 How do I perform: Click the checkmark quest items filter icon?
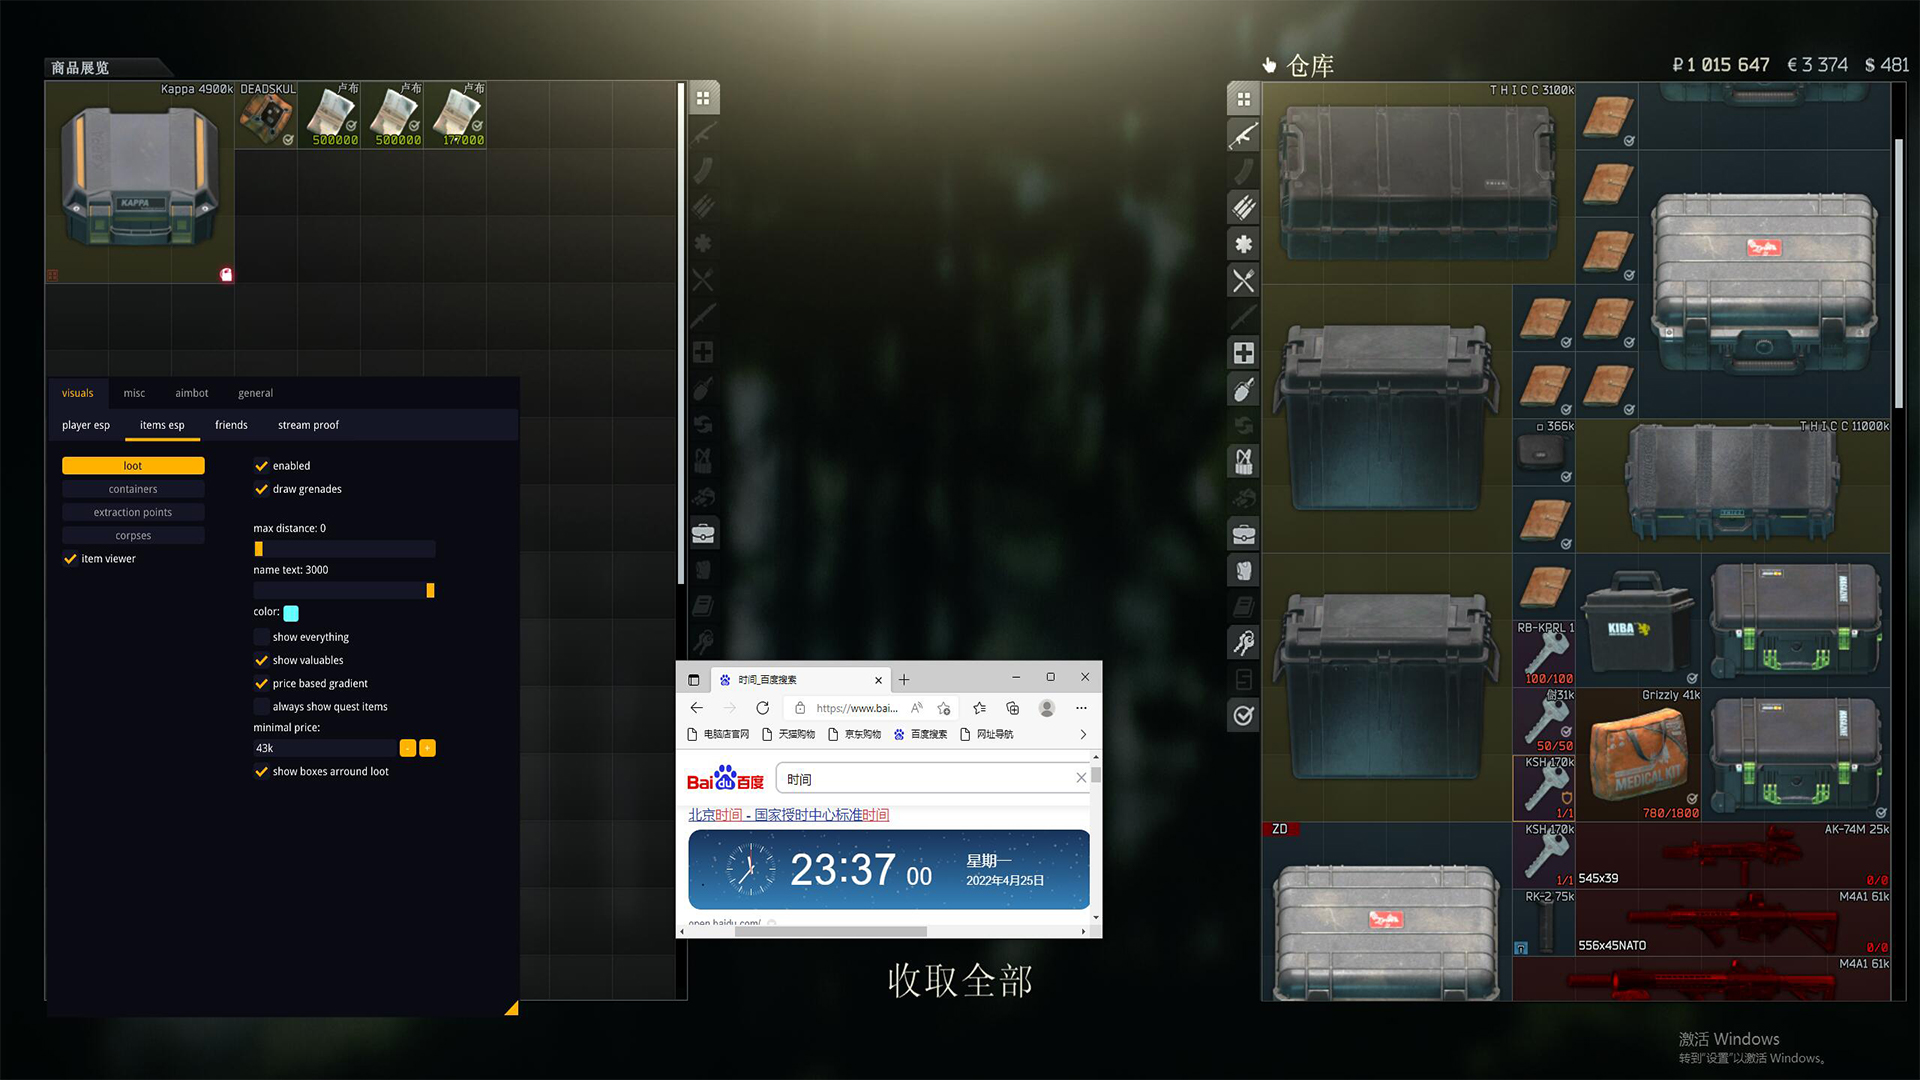pos(1243,715)
